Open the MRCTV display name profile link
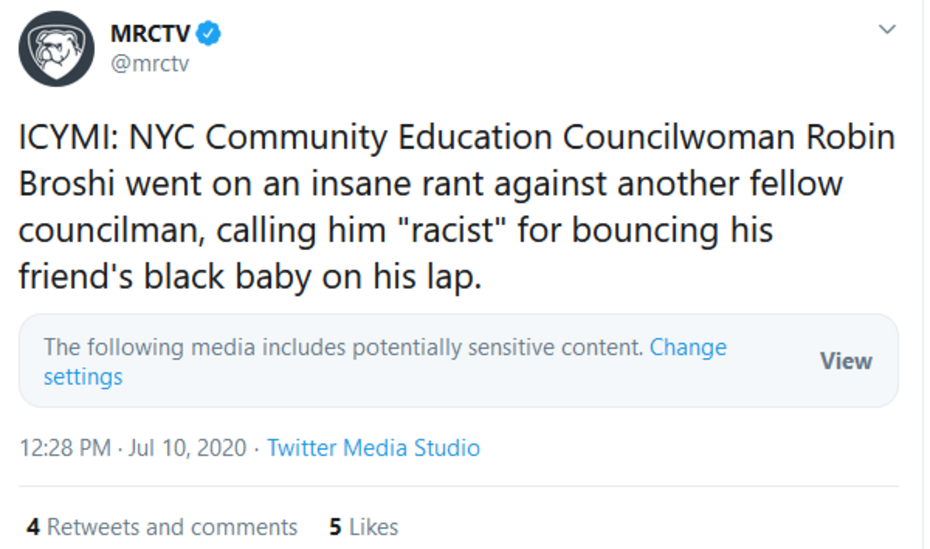Image resolution: width=930 pixels, height=549 pixels. 150,34
